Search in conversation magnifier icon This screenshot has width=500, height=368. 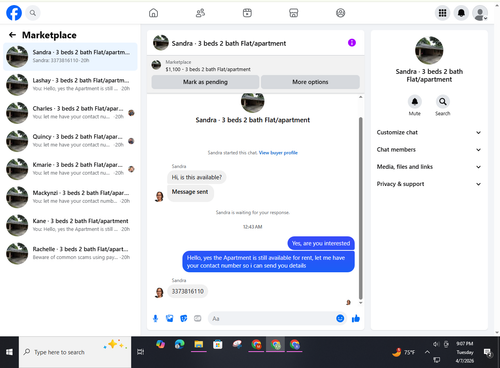[x=443, y=102]
